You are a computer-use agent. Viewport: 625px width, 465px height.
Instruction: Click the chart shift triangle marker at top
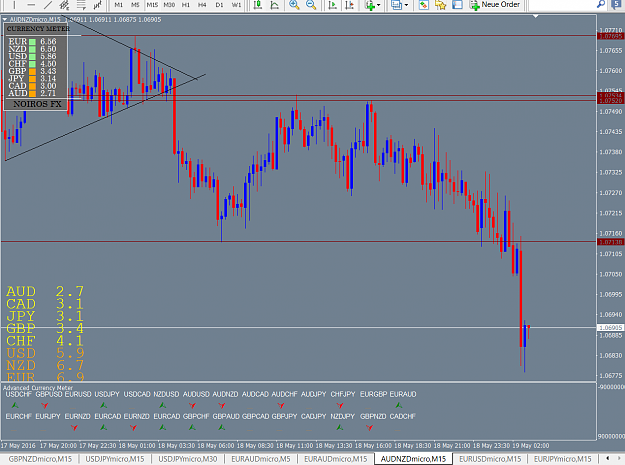click(535, 16)
